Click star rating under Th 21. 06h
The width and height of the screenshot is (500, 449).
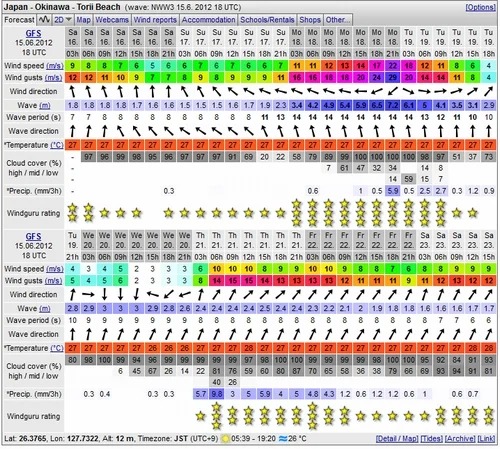(216, 416)
